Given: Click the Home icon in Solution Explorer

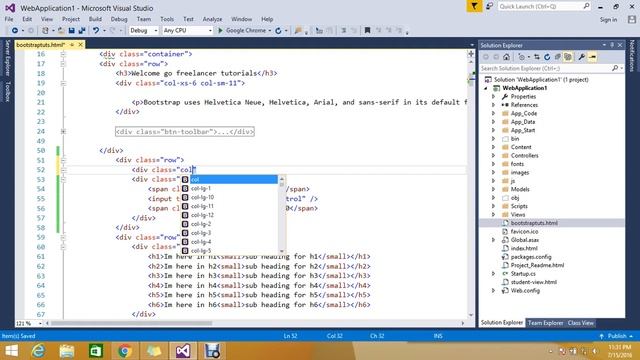Looking at the screenshot, I should [x=507, y=57].
